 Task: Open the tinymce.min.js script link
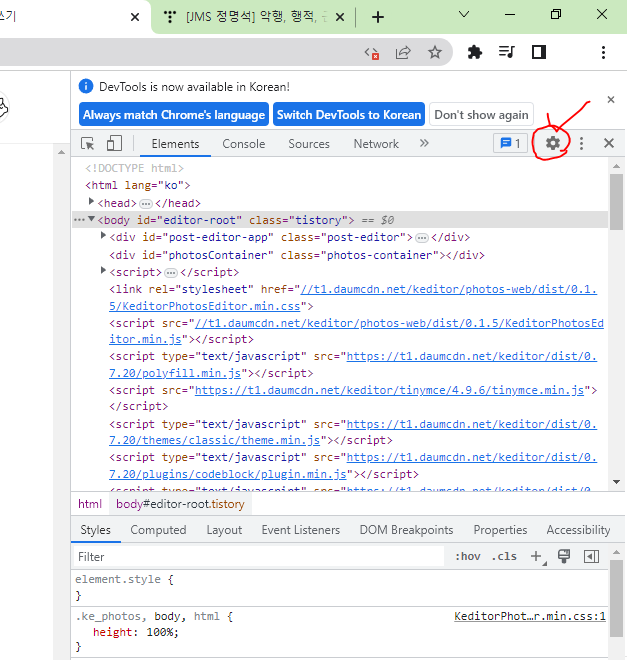point(389,390)
